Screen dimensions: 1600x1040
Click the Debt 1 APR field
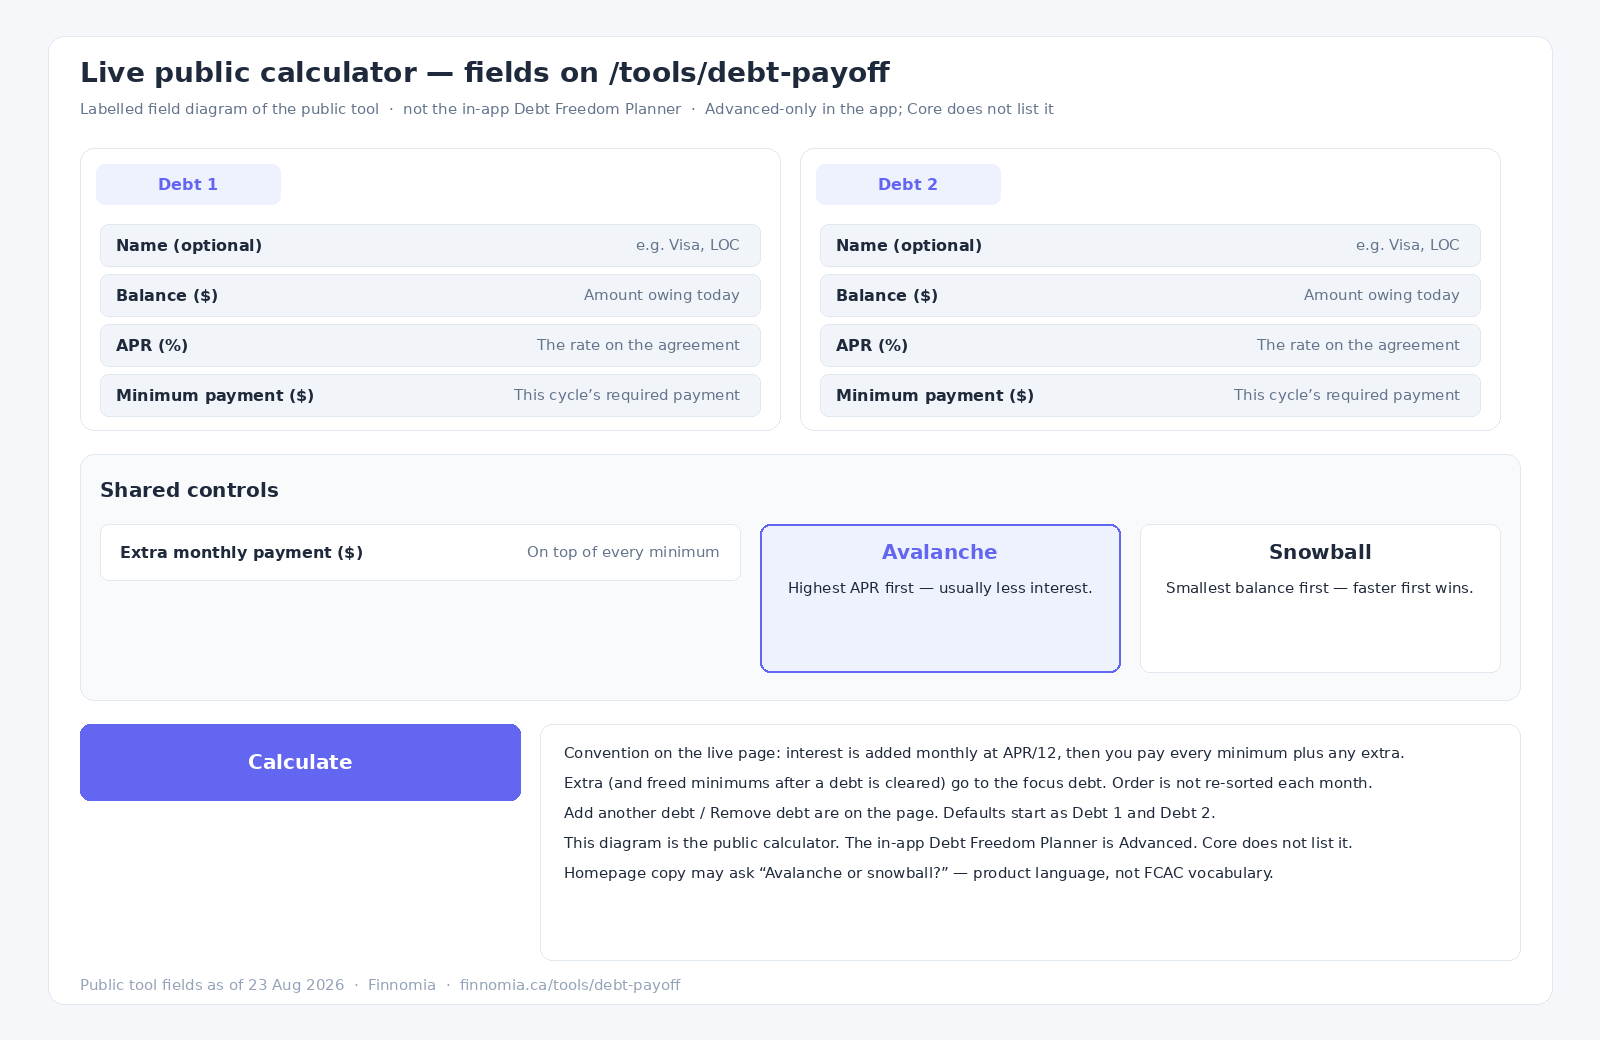point(430,345)
